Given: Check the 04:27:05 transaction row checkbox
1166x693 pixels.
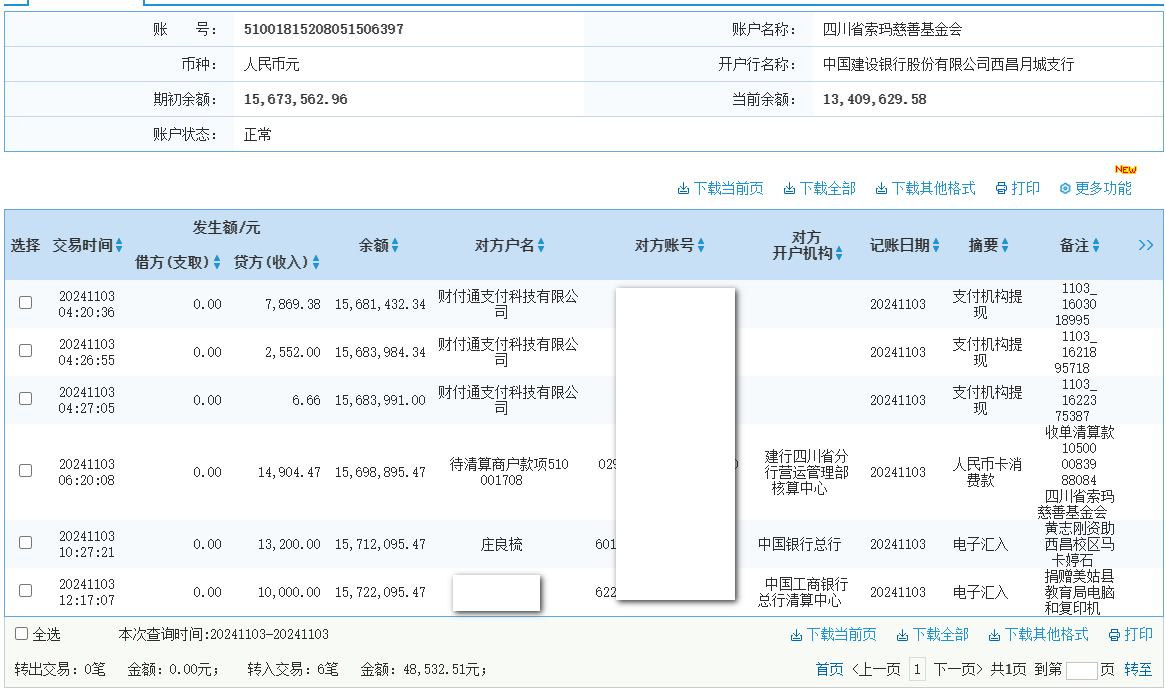Looking at the screenshot, I should pyautogui.click(x=25, y=399).
